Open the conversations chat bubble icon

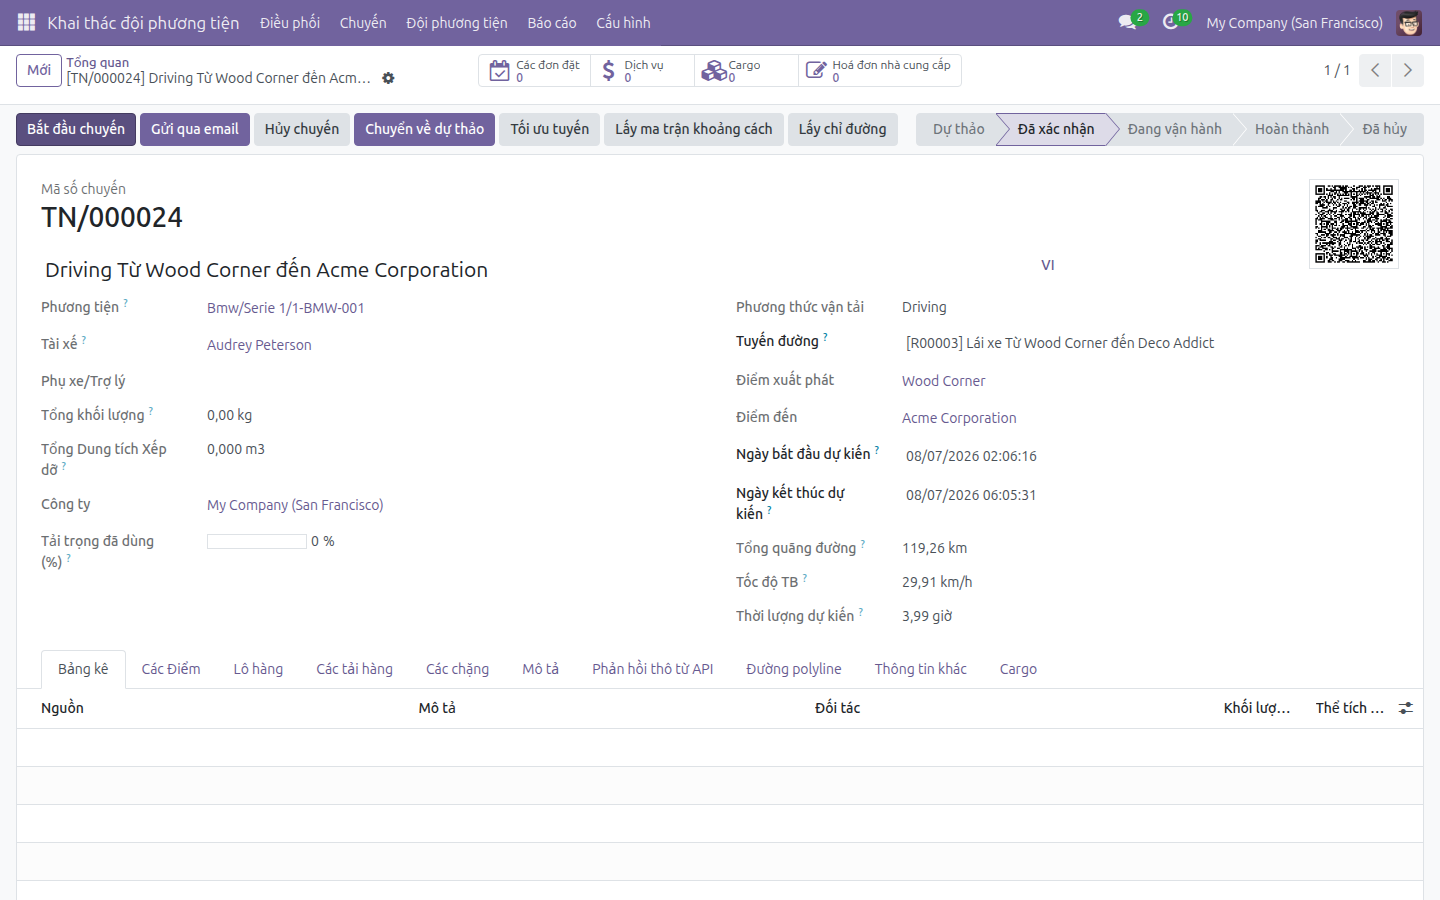tap(1128, 22)
